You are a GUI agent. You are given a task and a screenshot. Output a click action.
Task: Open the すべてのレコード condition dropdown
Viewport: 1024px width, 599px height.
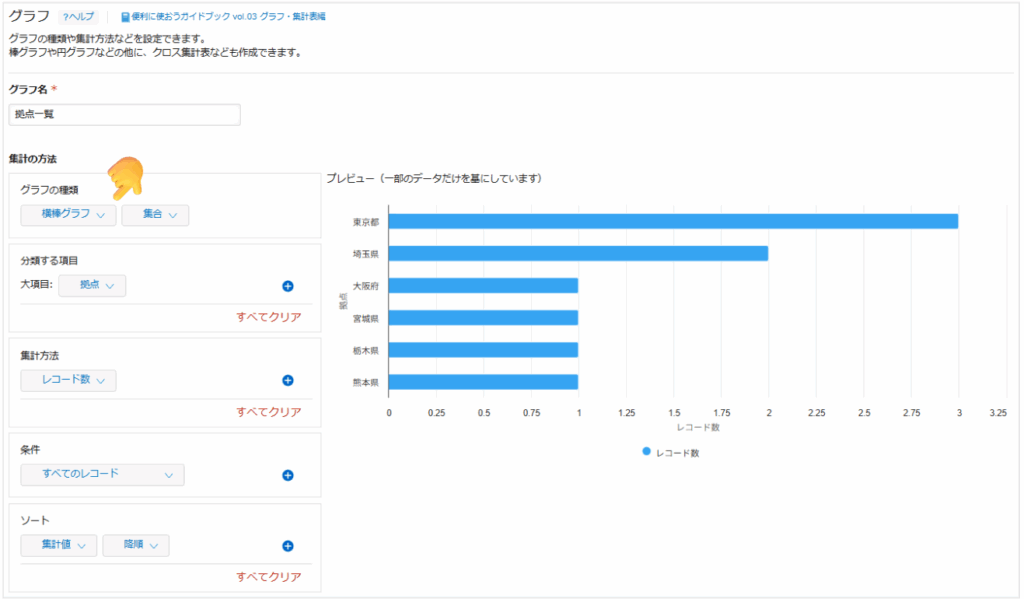point(102,474)
